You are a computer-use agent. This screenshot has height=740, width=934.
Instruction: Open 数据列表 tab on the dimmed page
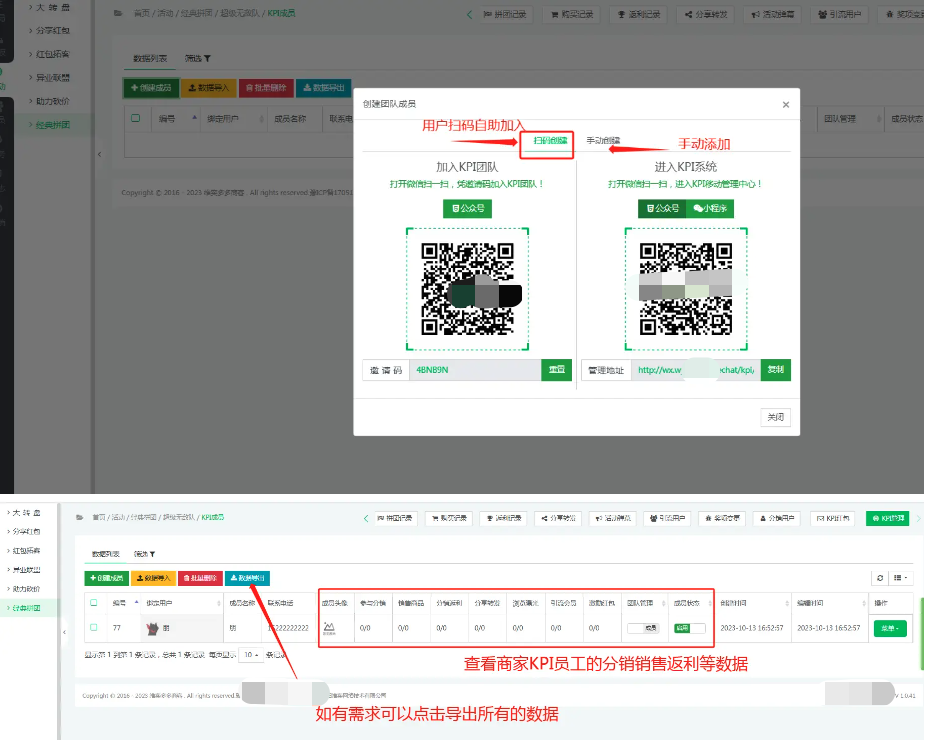tap(150, 58)
